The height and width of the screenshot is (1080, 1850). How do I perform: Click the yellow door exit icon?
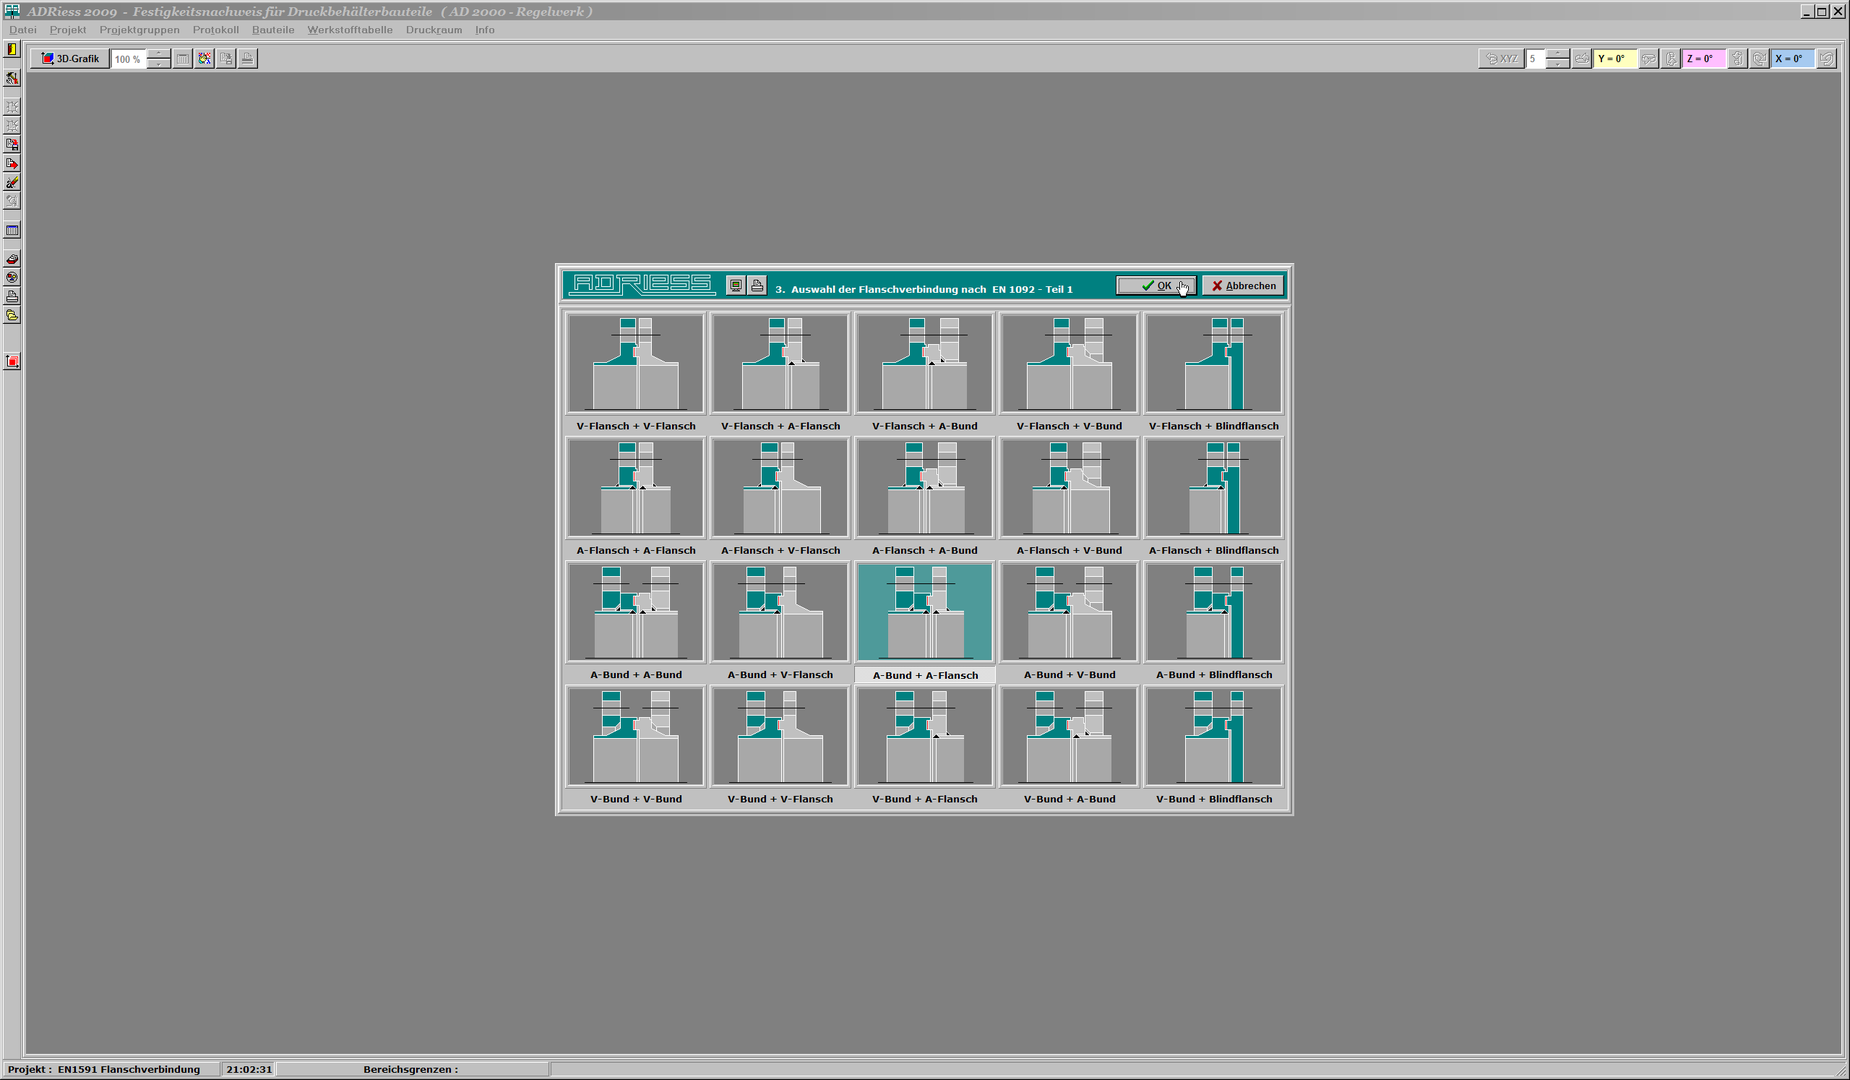click(12, 49)
